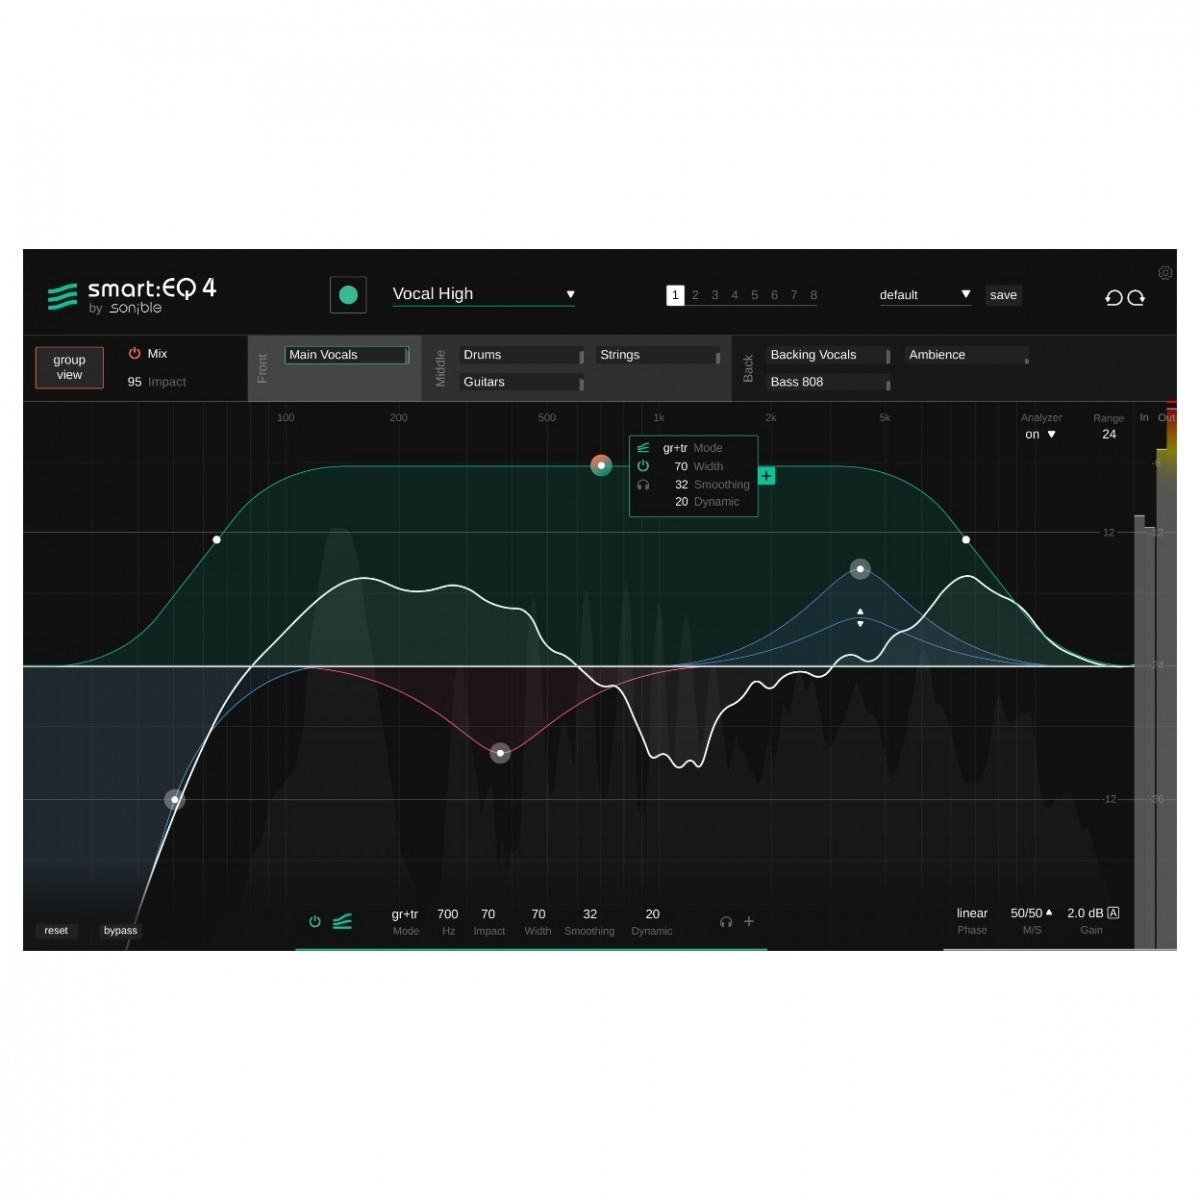Screen dimensions: 1200x1200
Task: Click the smart filter waves icon in bottom bar
Action: tap(342, 922)
